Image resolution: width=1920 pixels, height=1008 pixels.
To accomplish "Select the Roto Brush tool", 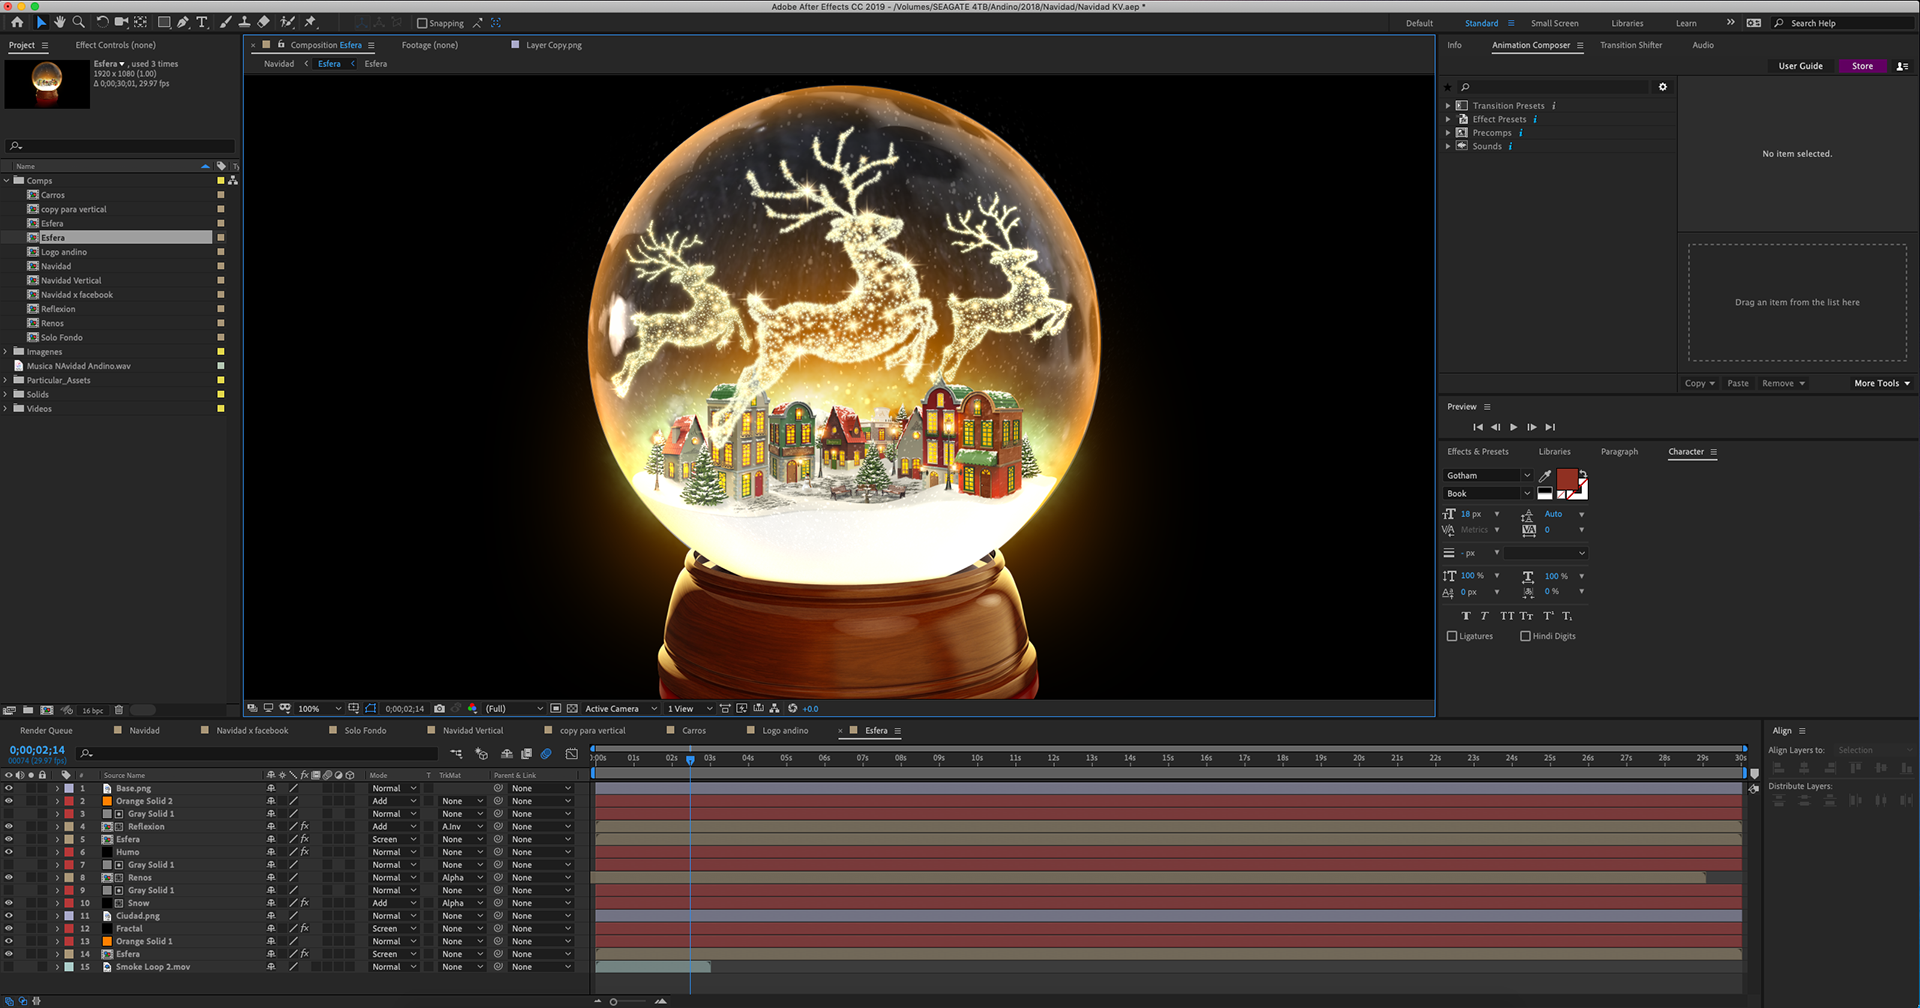I will click(288, 22).
